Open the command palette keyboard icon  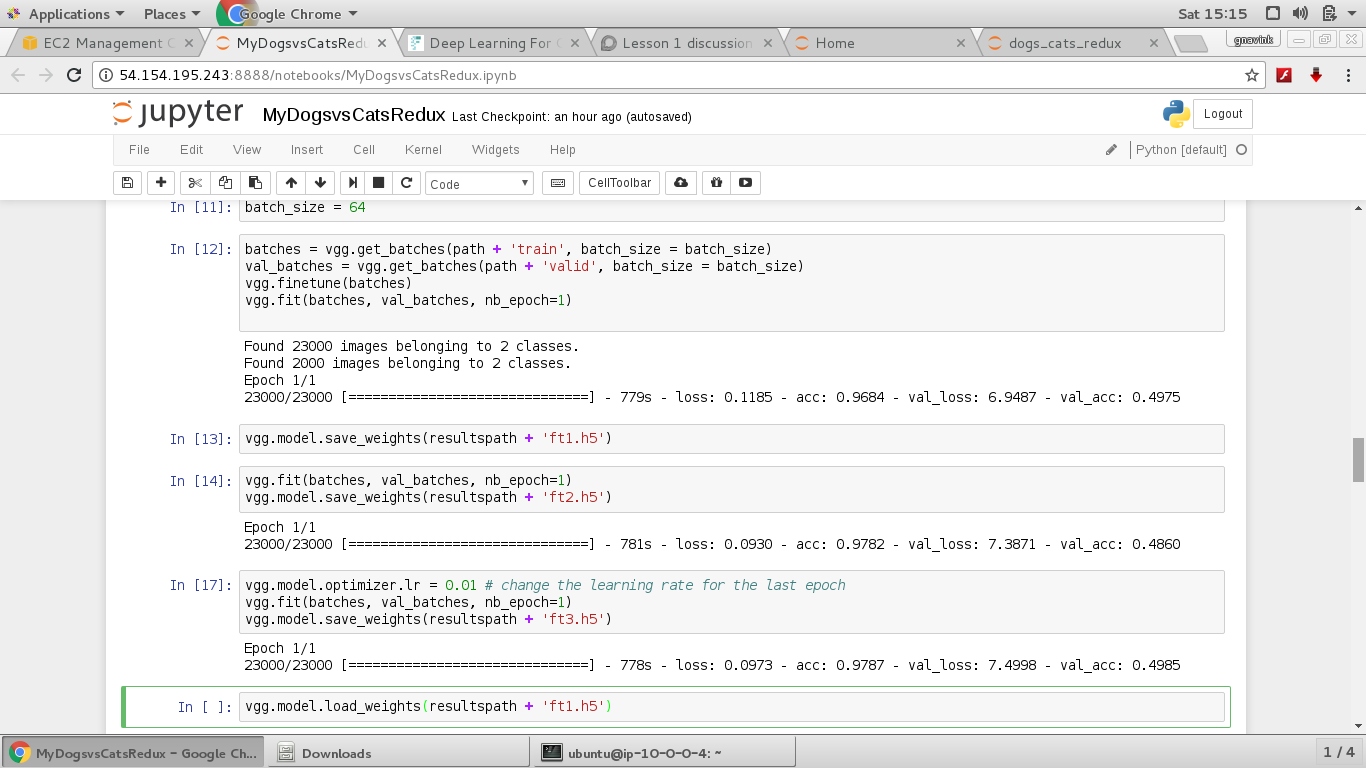[x=558, y=183]
